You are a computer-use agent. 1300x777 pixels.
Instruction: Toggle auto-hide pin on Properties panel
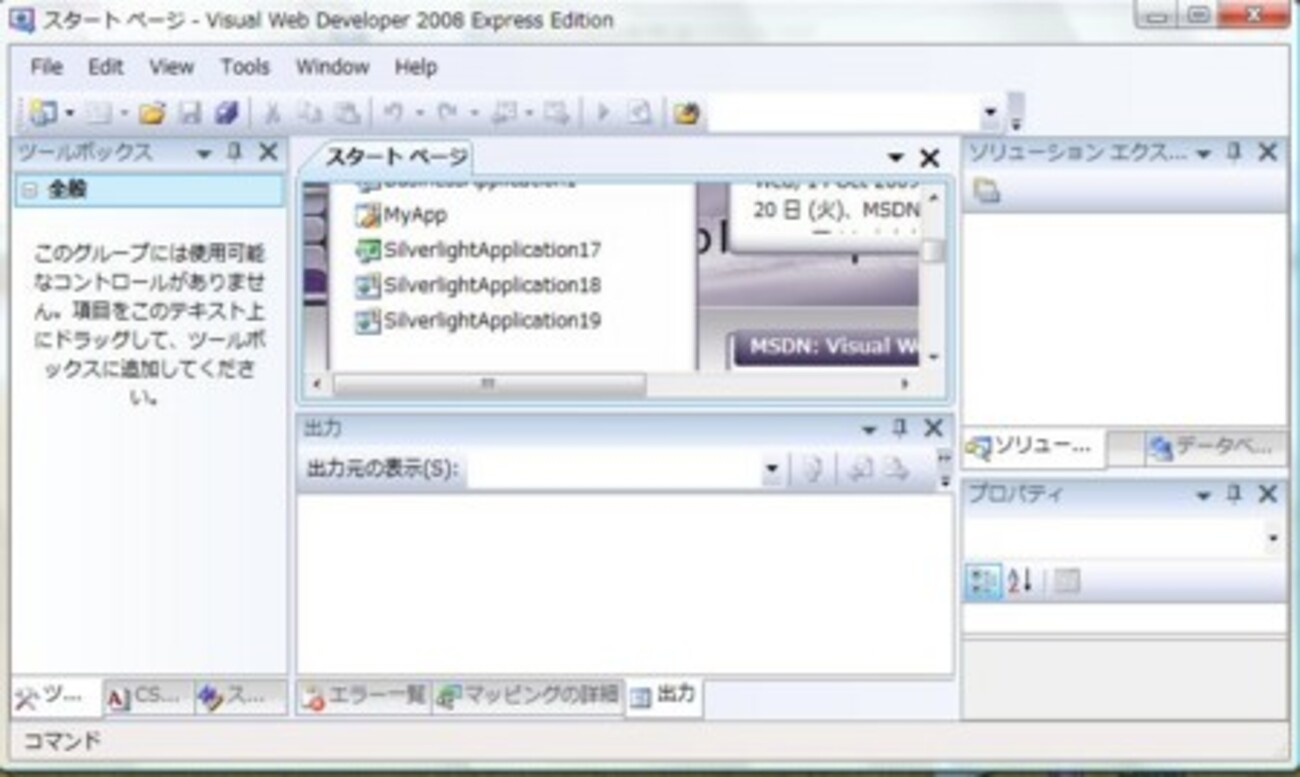coord(1234,493)
